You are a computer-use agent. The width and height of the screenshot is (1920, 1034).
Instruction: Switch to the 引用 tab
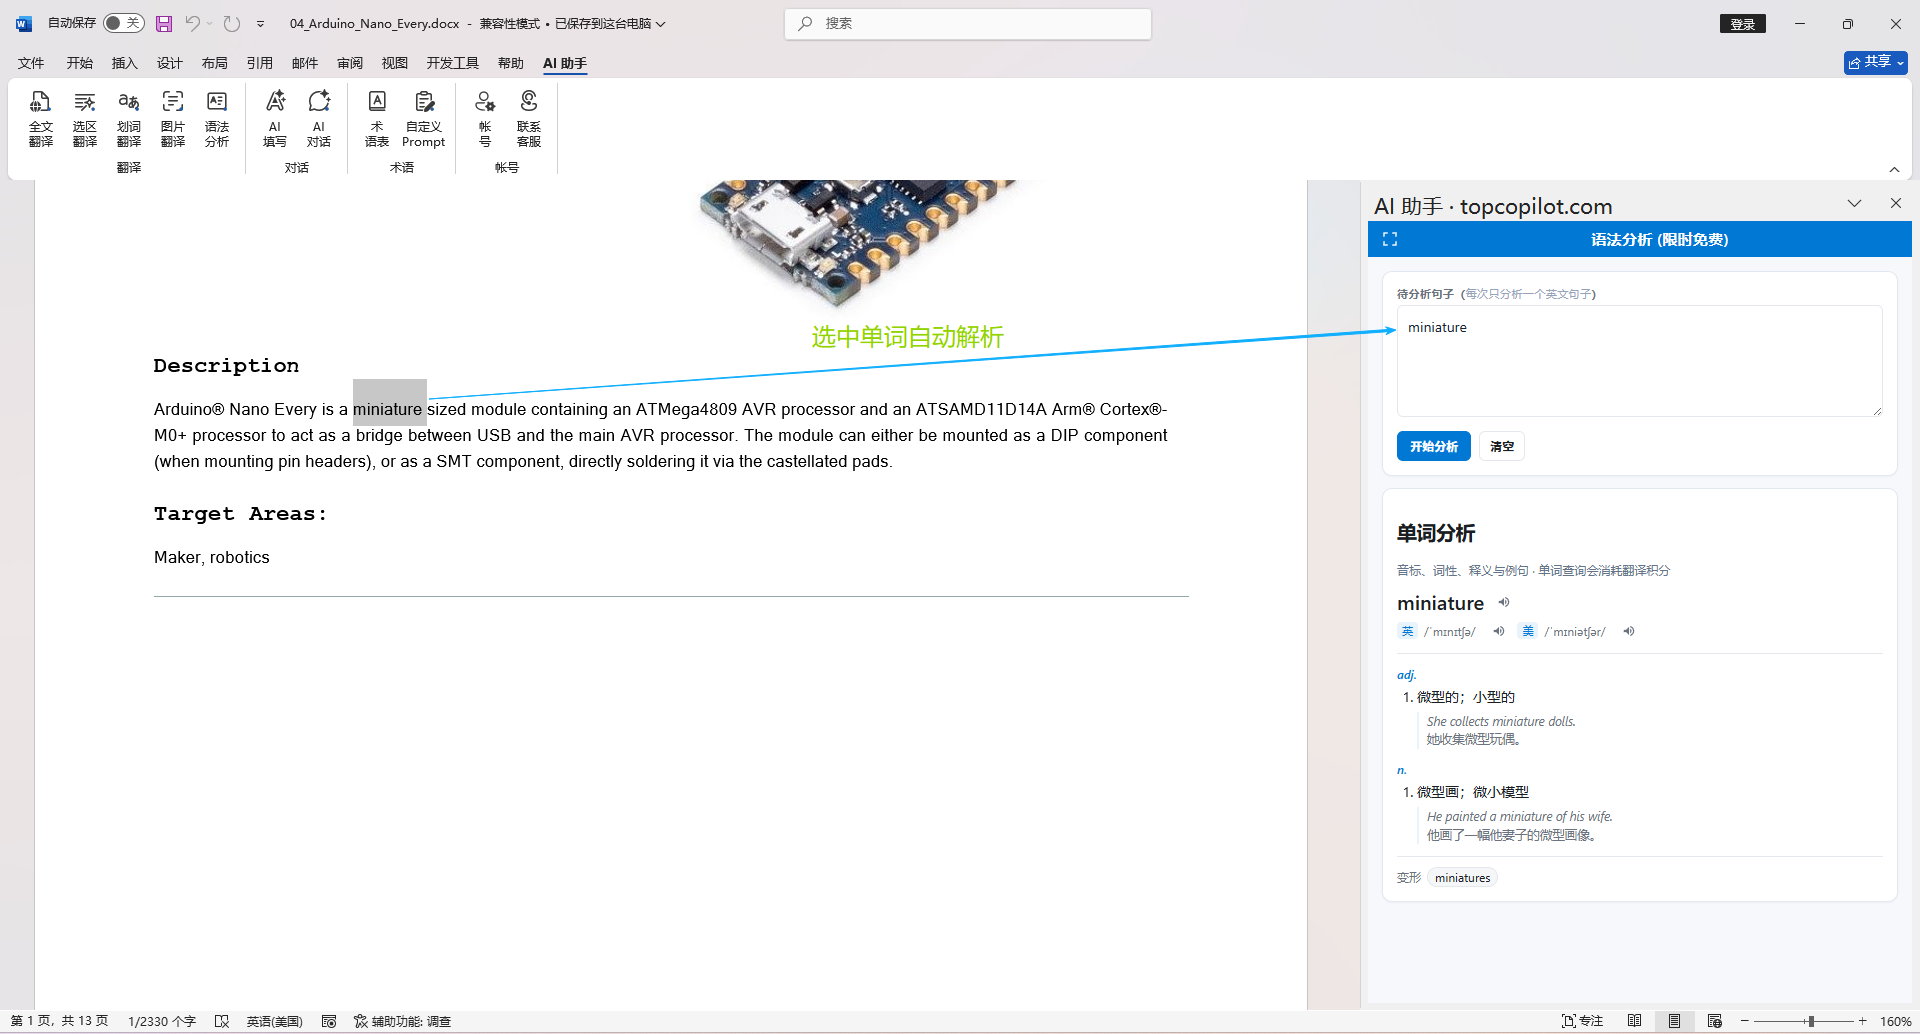point(260,63)
